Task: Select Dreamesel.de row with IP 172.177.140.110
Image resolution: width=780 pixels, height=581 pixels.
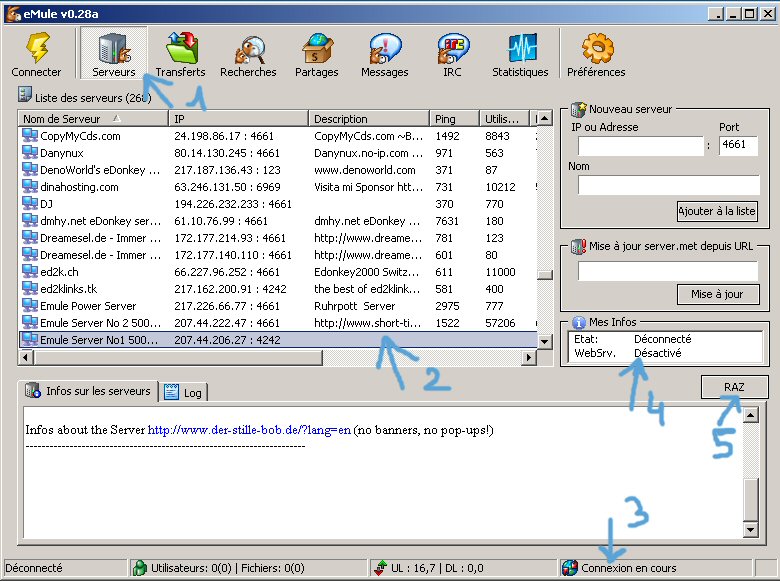Action: [278, 255]
